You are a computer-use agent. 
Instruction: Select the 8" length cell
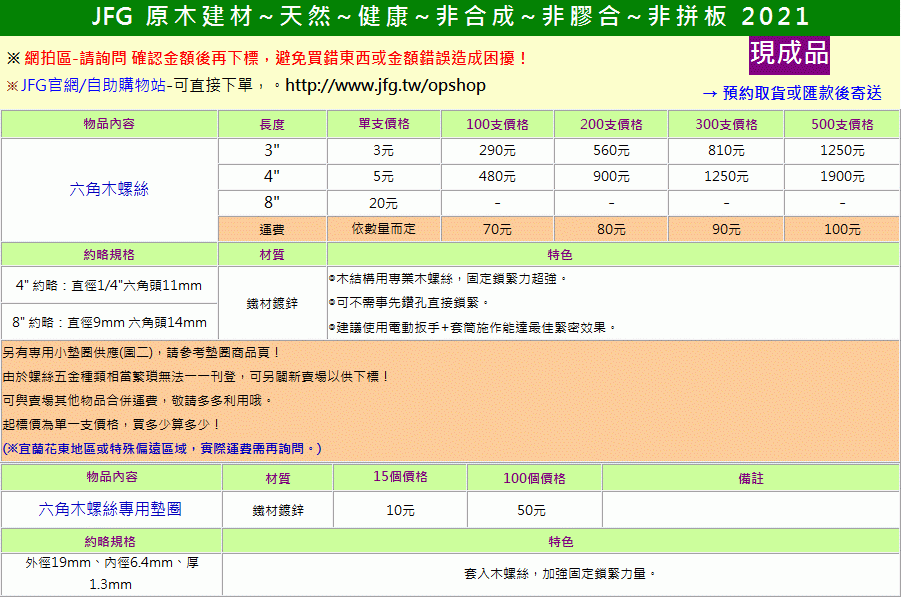point(272,203)
